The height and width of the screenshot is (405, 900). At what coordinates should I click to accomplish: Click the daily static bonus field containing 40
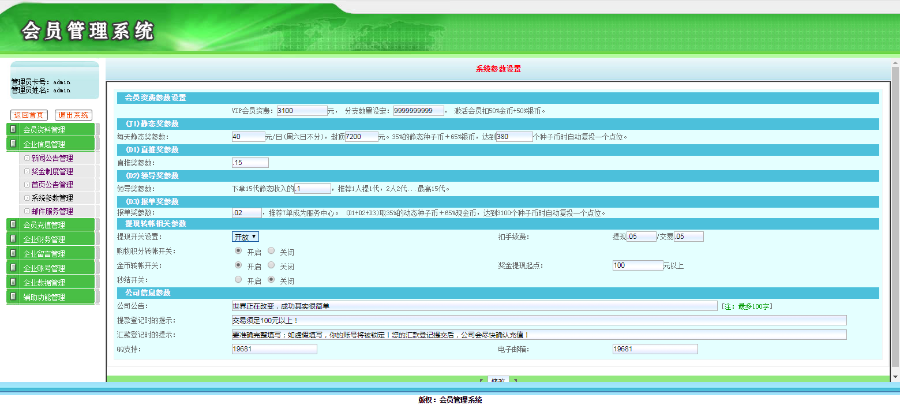pos(249,137)
